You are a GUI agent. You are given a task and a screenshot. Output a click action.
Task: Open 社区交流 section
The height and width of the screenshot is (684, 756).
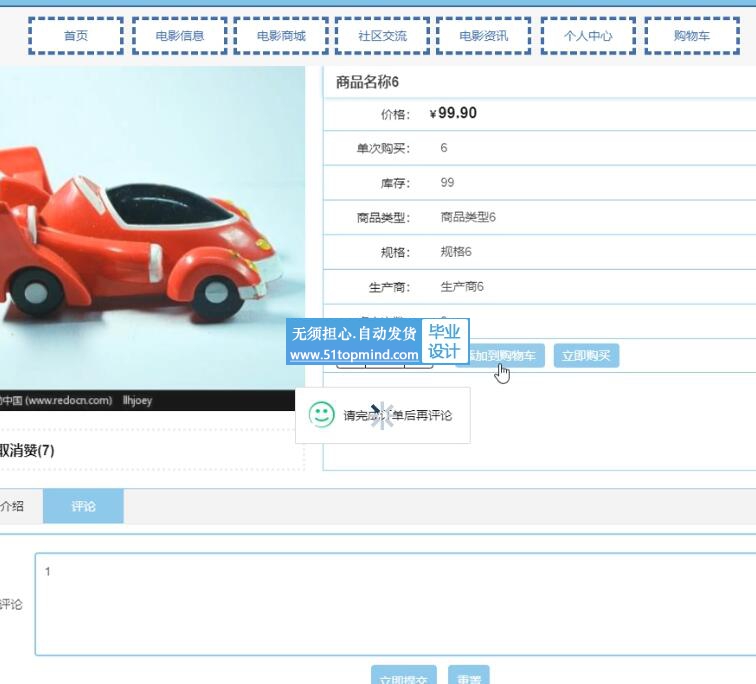[x=382, y=36]
